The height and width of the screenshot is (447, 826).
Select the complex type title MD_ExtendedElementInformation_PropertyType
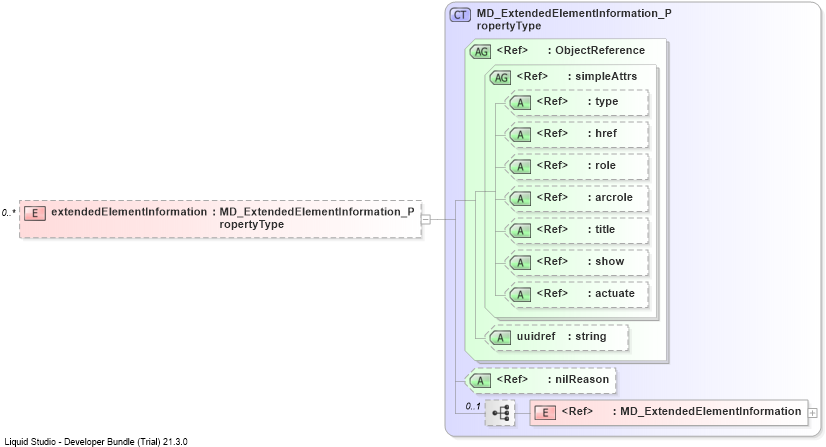point(574,19)
